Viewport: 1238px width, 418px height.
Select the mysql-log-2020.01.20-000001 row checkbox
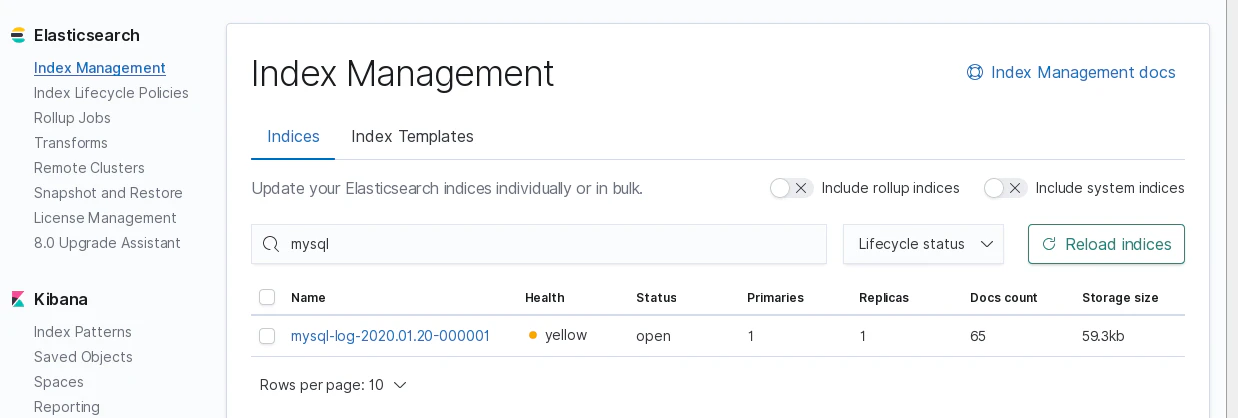[267, 336]
